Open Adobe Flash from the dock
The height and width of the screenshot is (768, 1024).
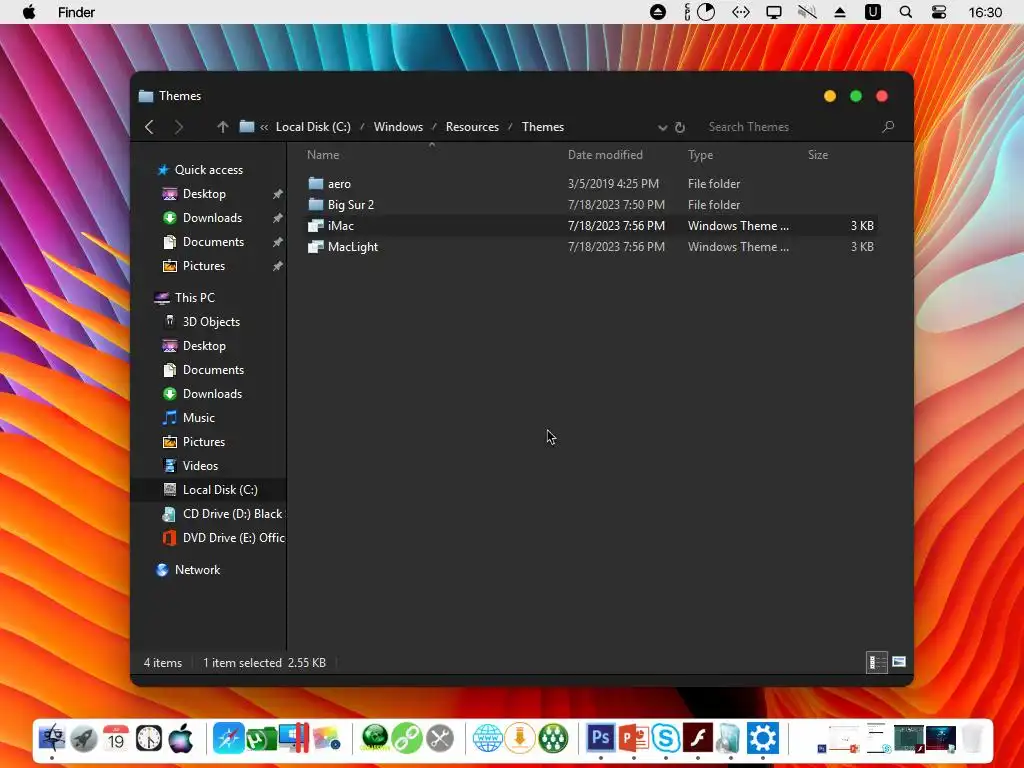(x=697, y=739)
